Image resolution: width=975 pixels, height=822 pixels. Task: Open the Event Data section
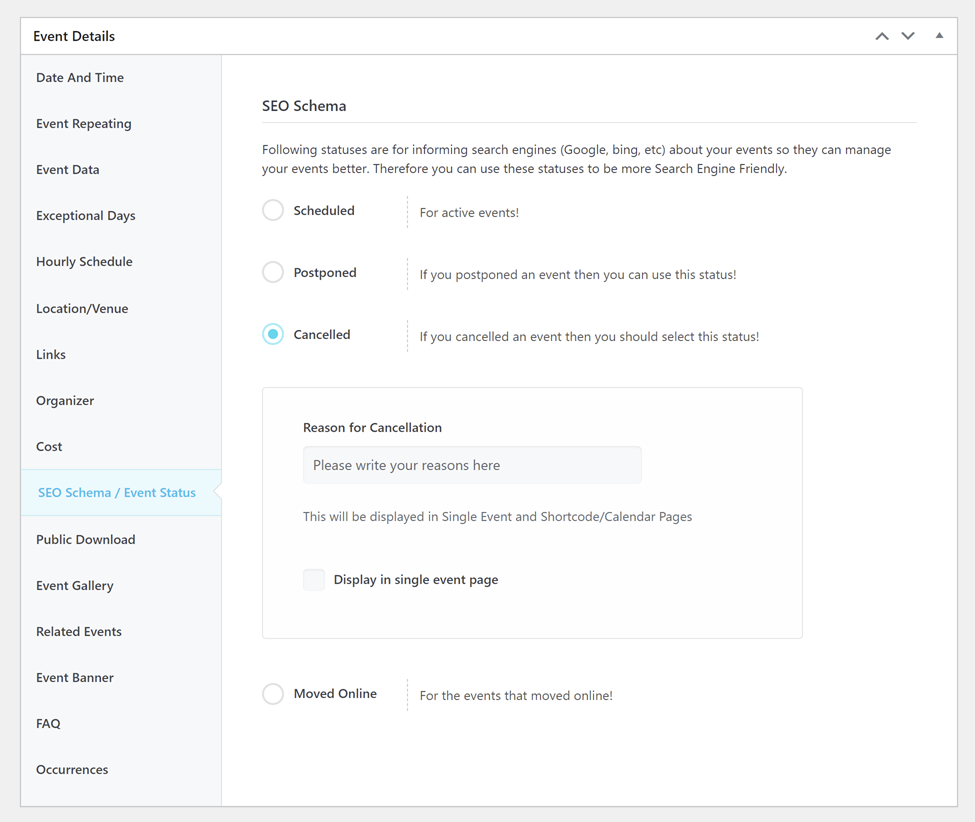tap(68, 170)
